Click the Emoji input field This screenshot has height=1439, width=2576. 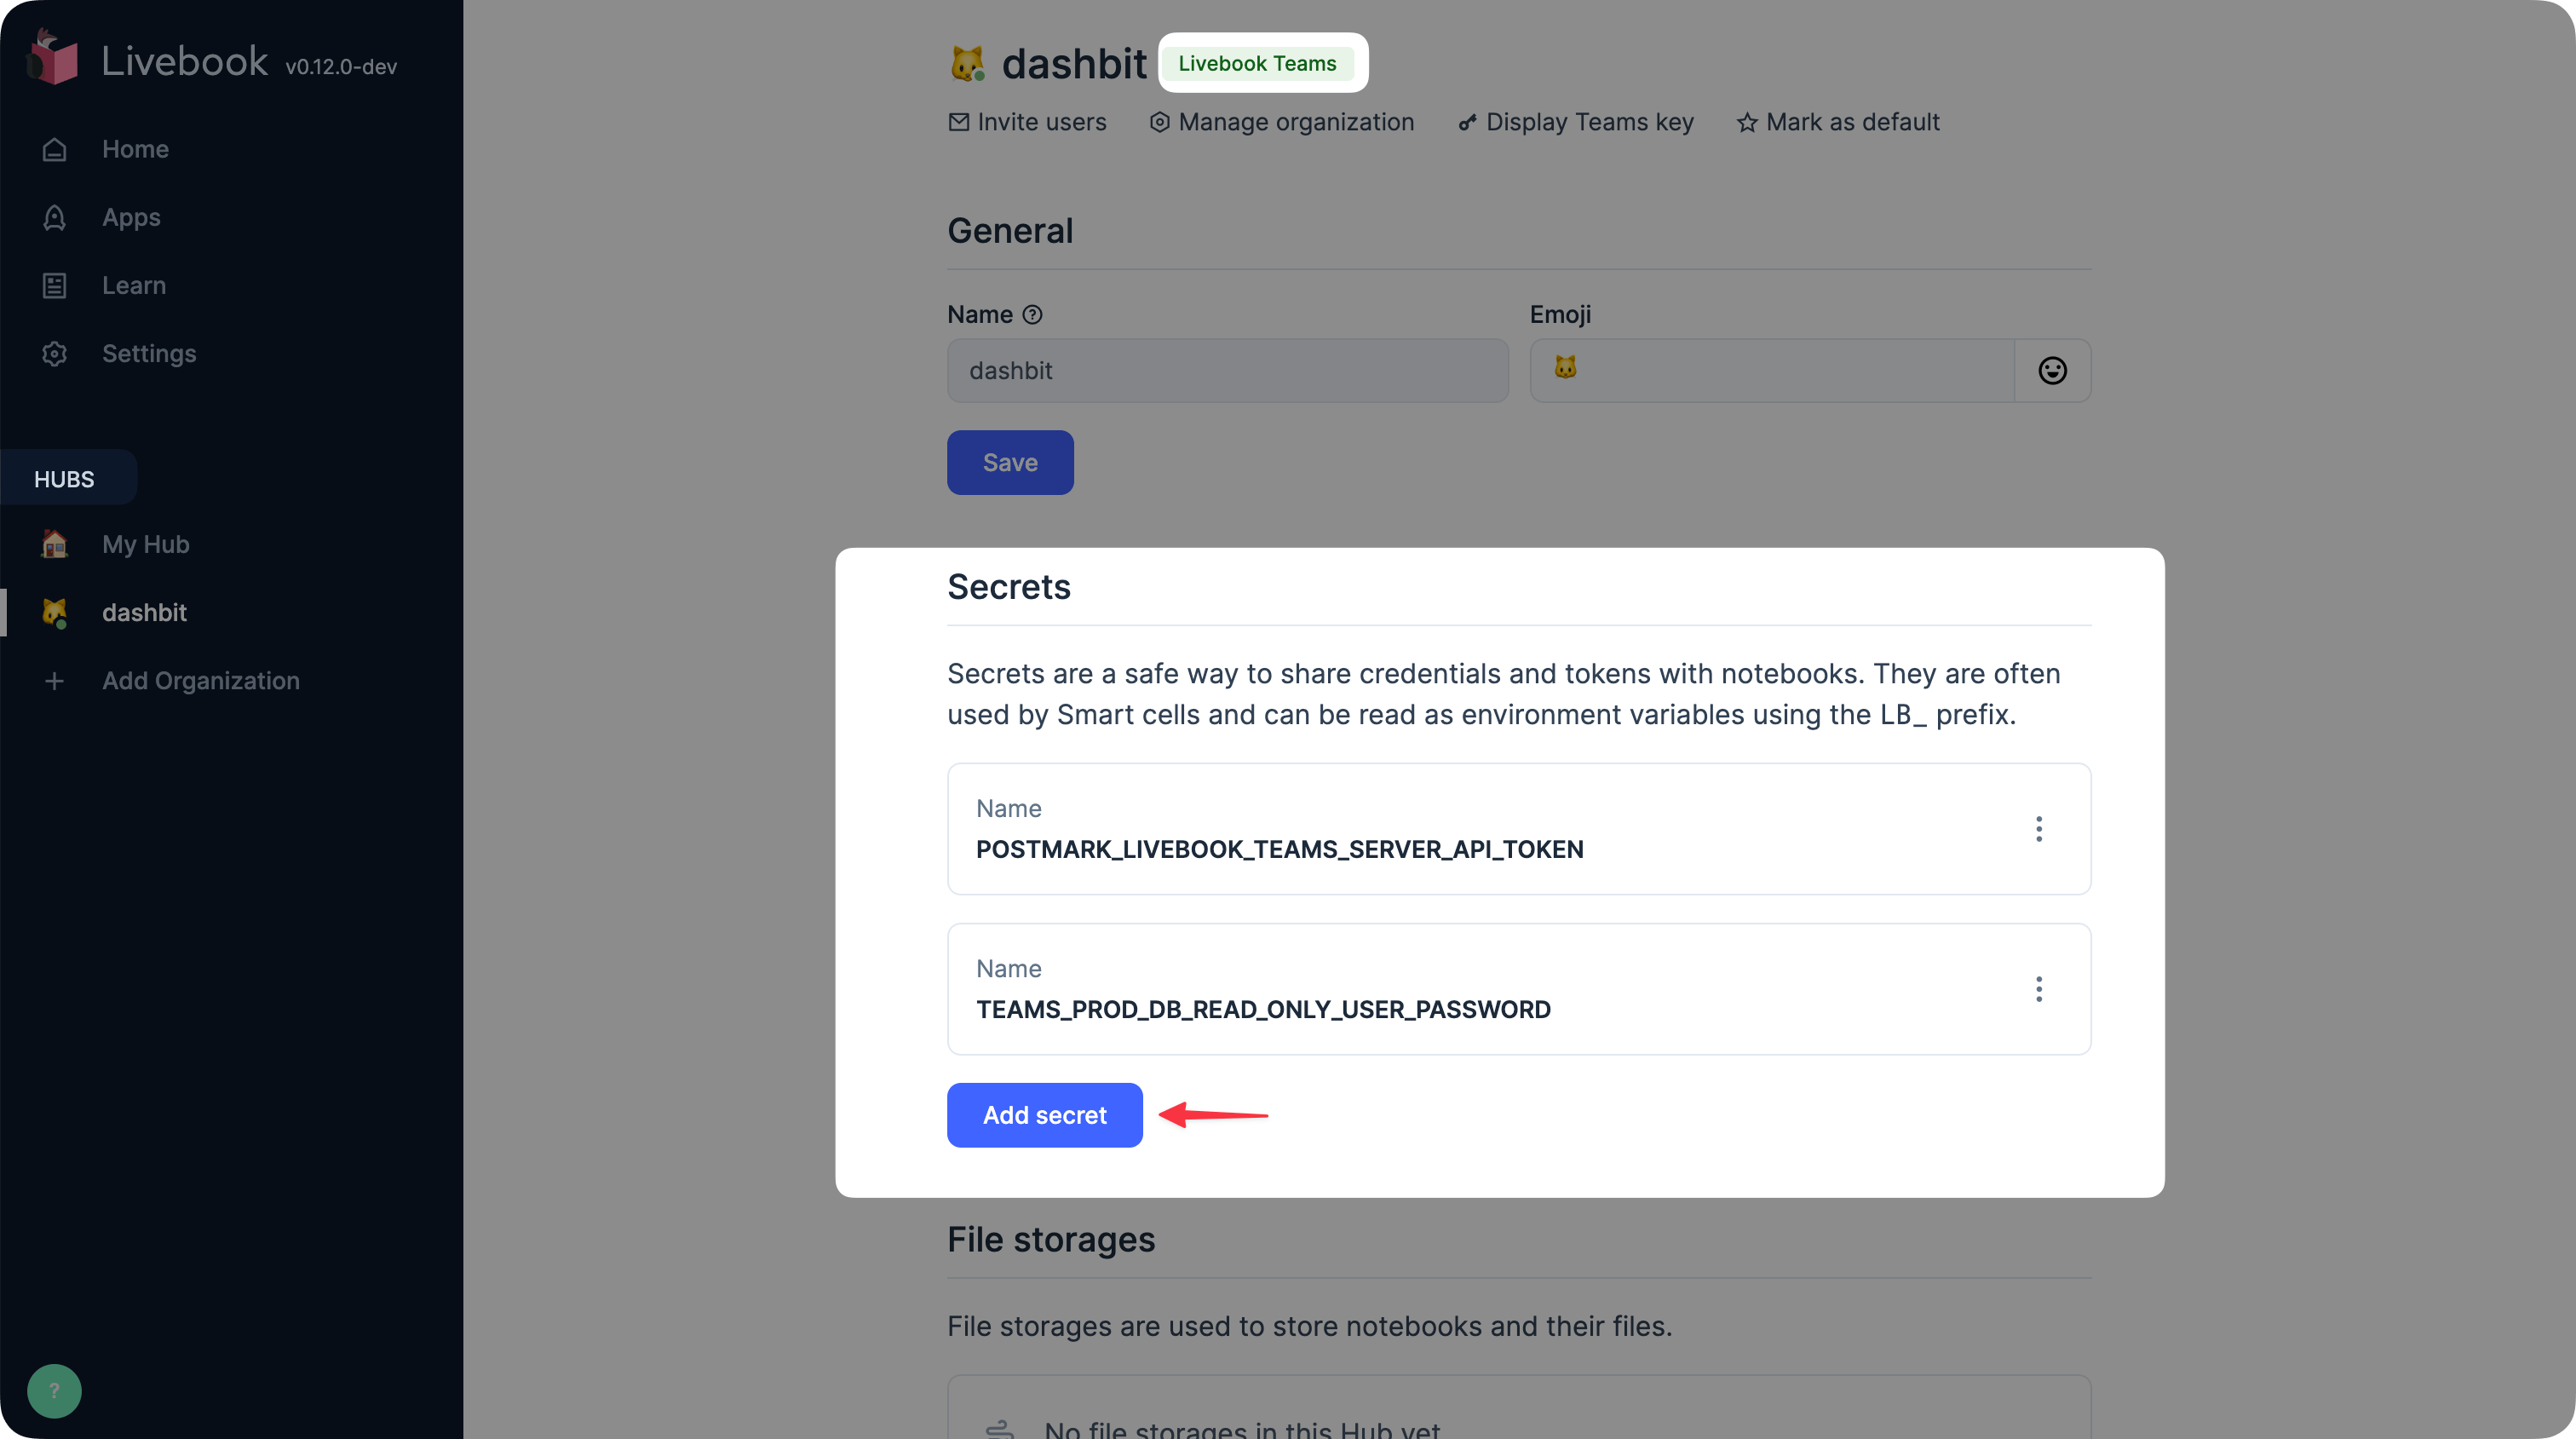tap(1772, 371)
